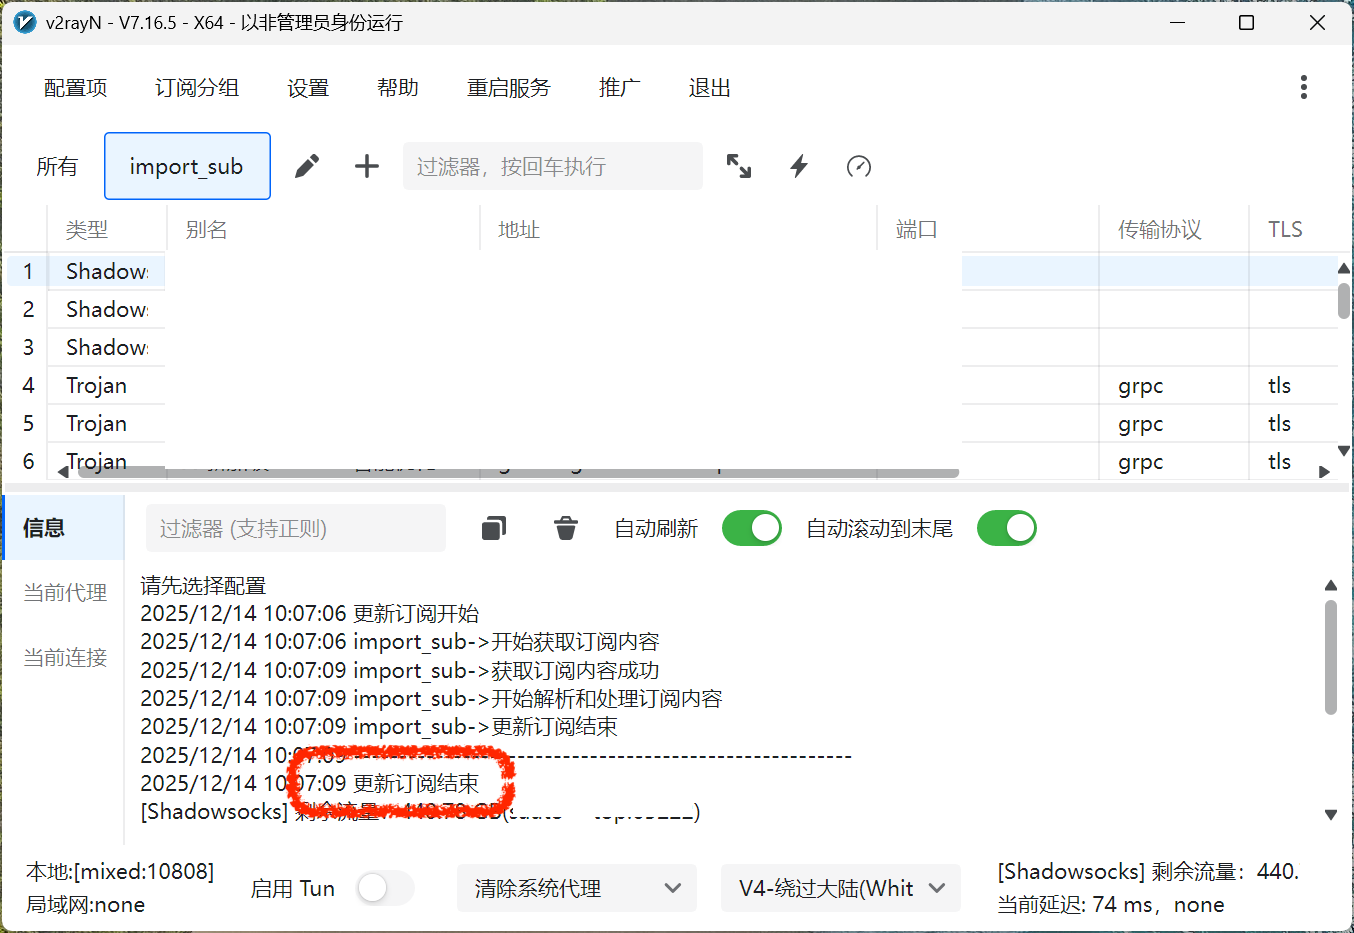Test real delay via speedometer icon
Screen dimensions: 1354x933
click(x=858, y=166)
